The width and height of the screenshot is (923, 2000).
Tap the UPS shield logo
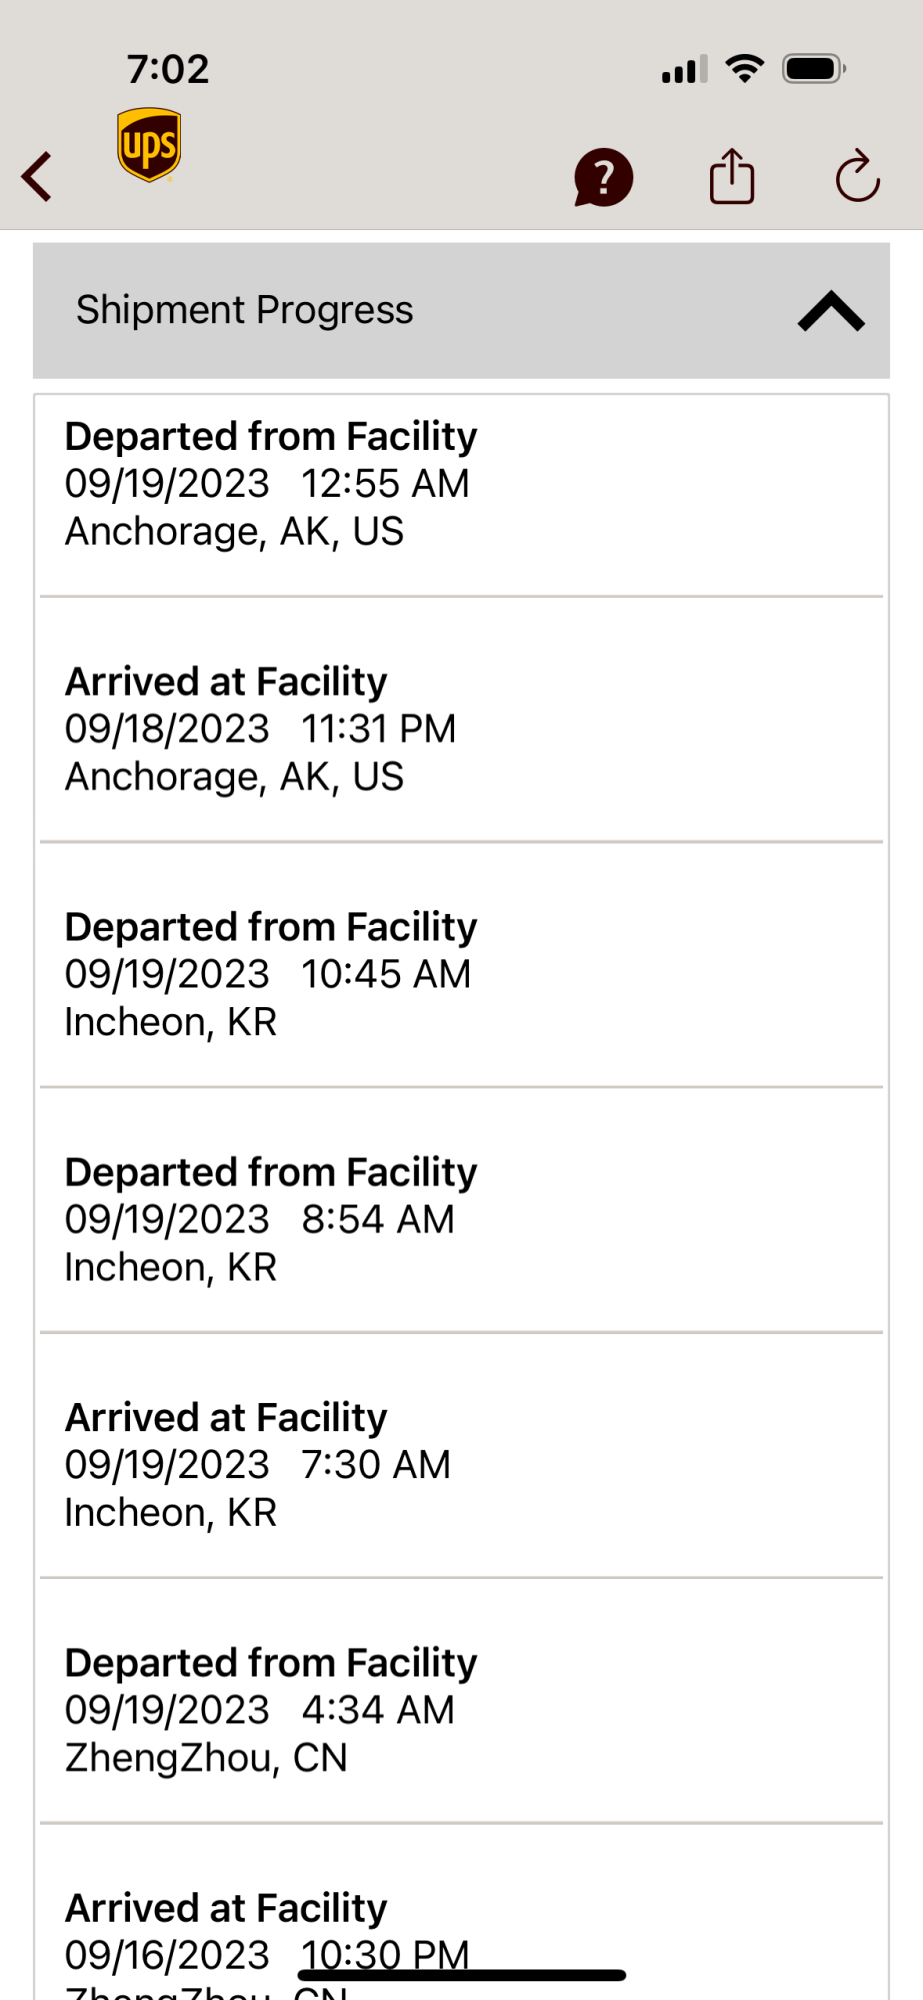point(149,145)
